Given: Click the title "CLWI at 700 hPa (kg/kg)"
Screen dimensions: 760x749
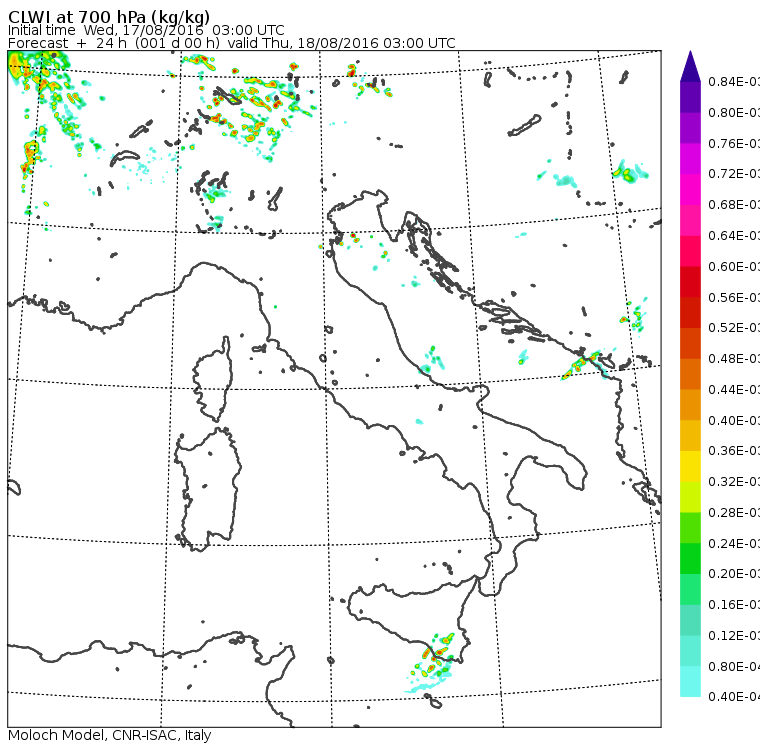Looking at the screenshot, I should 109,17.
